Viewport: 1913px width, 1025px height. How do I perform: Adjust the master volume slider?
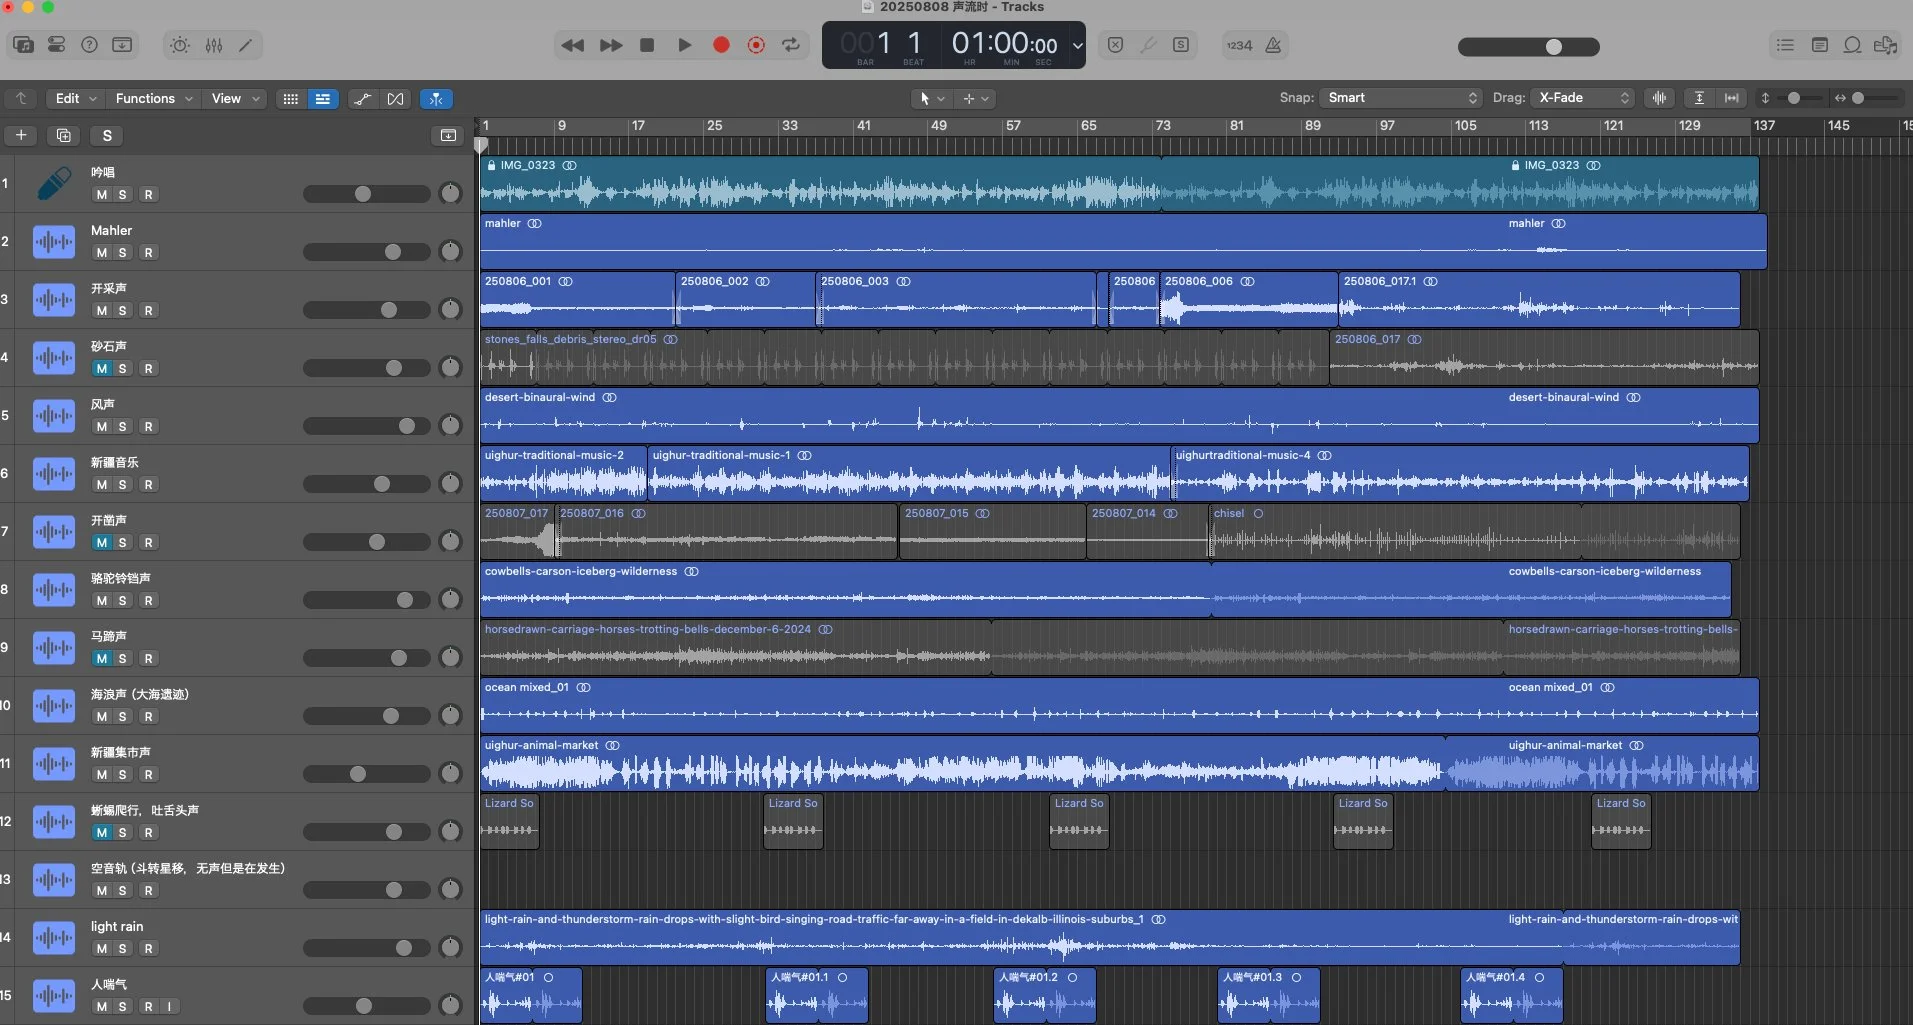click(x=1529, y=47)
